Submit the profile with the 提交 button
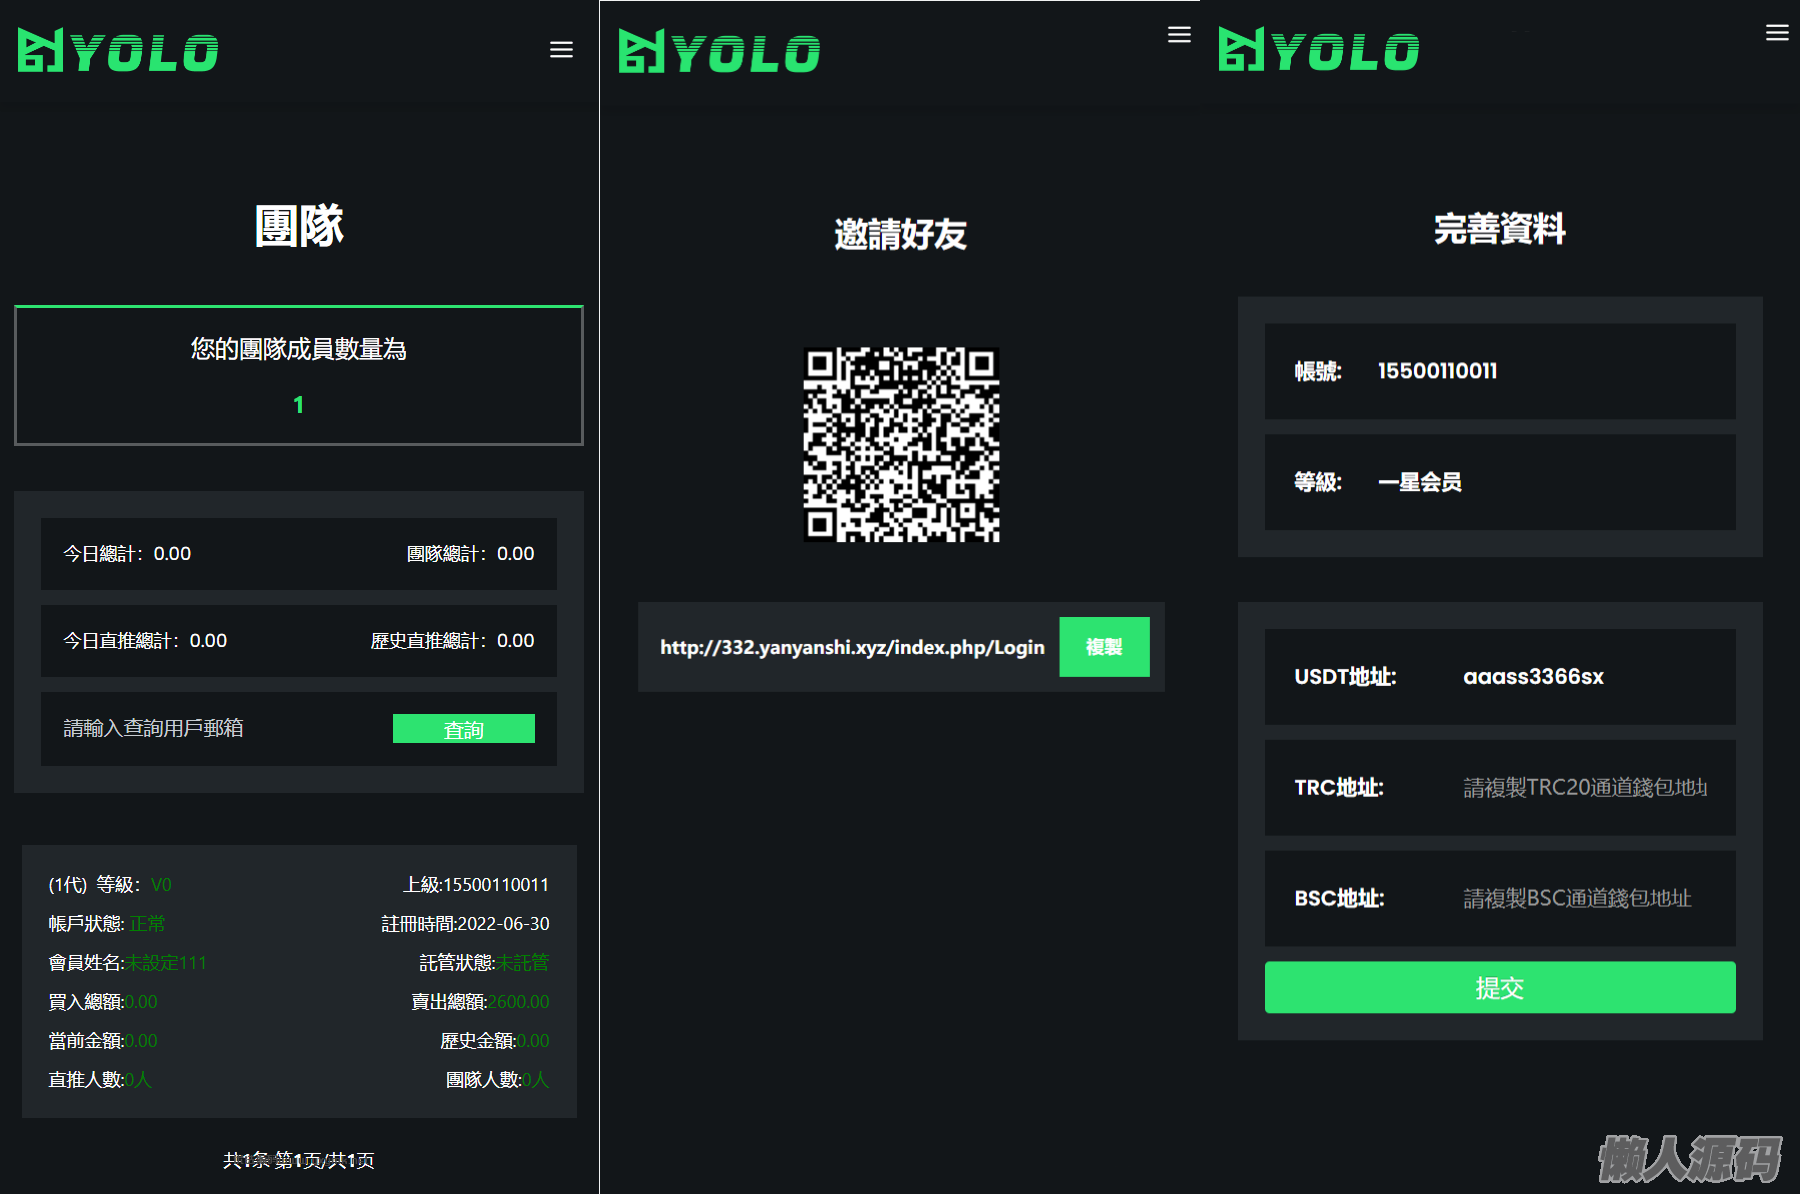Viewport: 1800px width, 1194px height. pos(1500,988)
